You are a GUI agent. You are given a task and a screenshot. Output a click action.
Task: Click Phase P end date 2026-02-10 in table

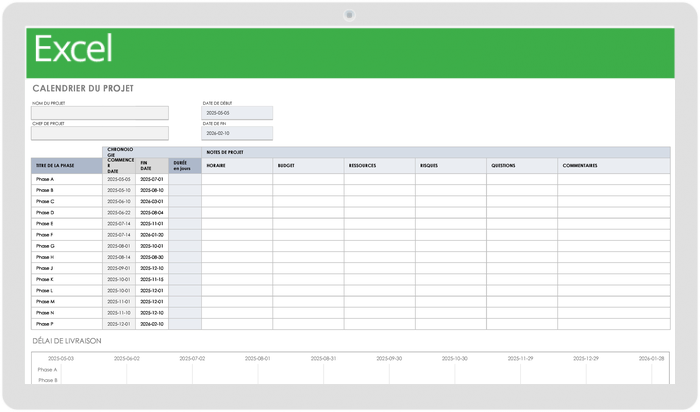[x=152, y=324]
